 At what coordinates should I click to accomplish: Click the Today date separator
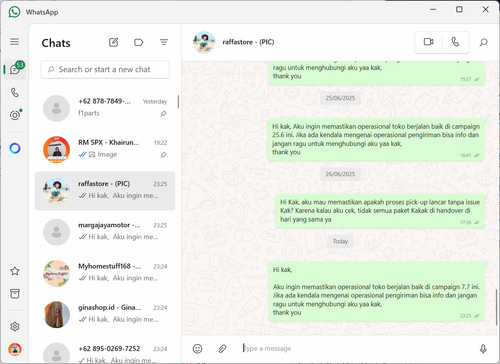340,241
